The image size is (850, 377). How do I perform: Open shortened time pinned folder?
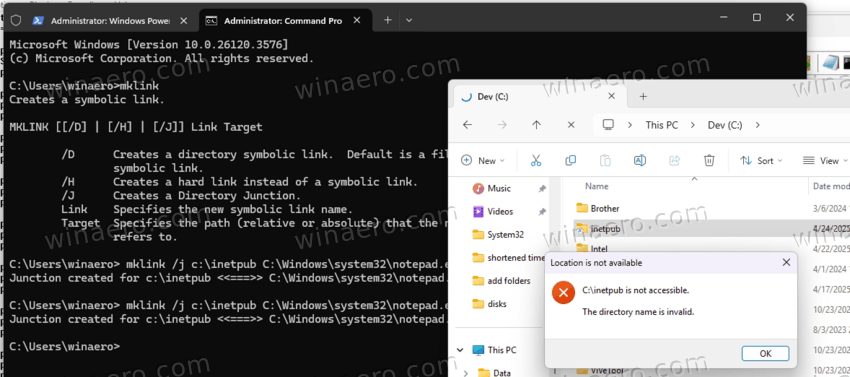(508, 258)
